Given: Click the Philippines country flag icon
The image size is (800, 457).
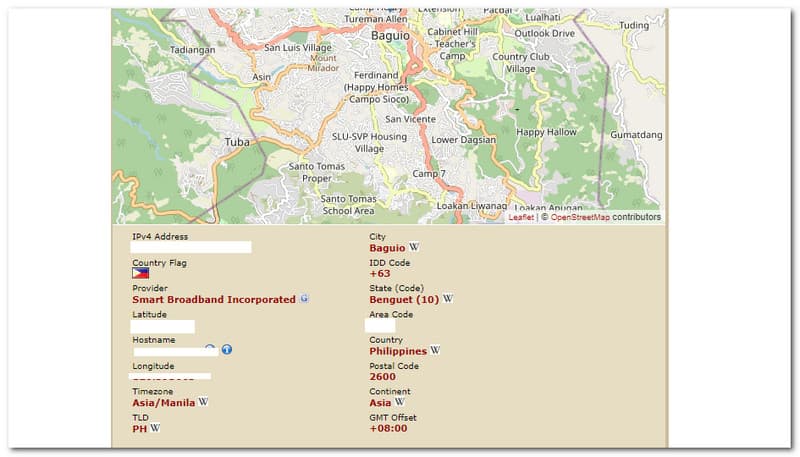Looking at the screenshot, I should click(x=141, y=273).
